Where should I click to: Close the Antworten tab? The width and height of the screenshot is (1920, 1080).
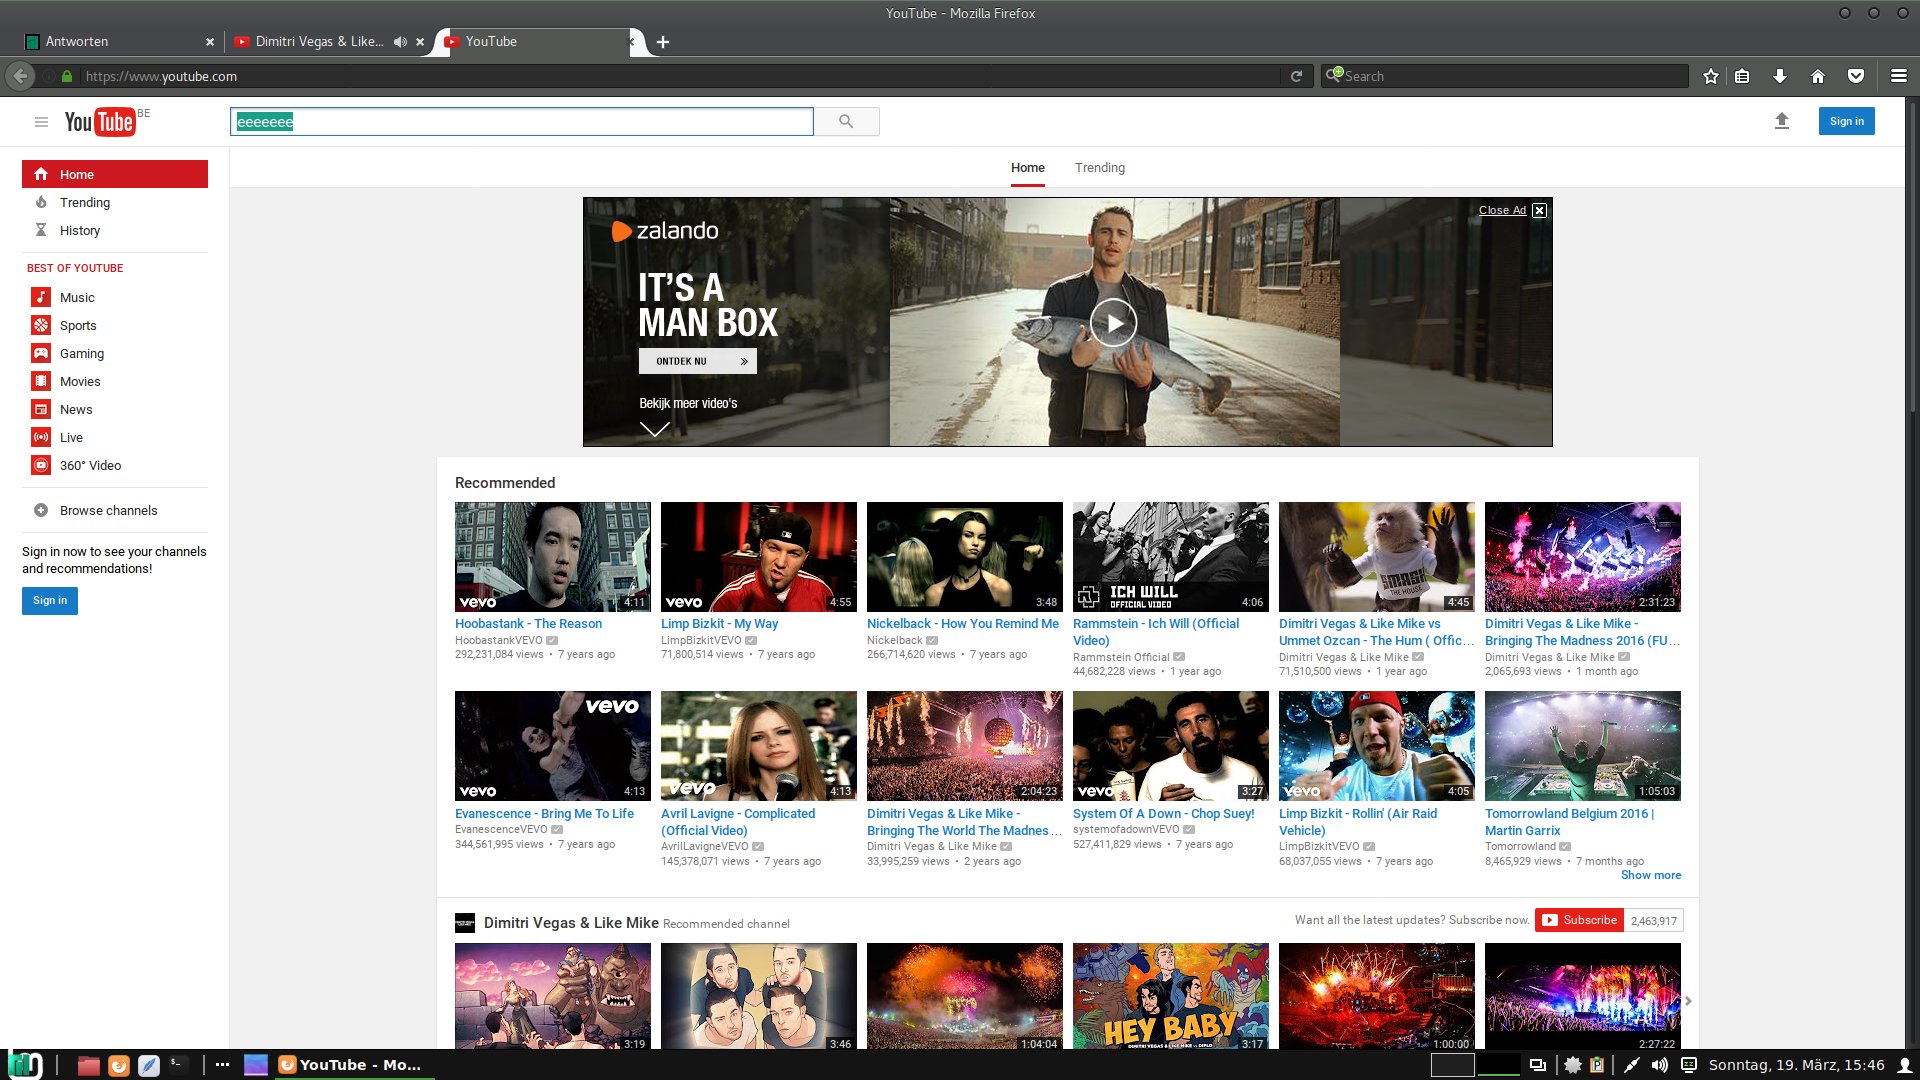[210, 42]
